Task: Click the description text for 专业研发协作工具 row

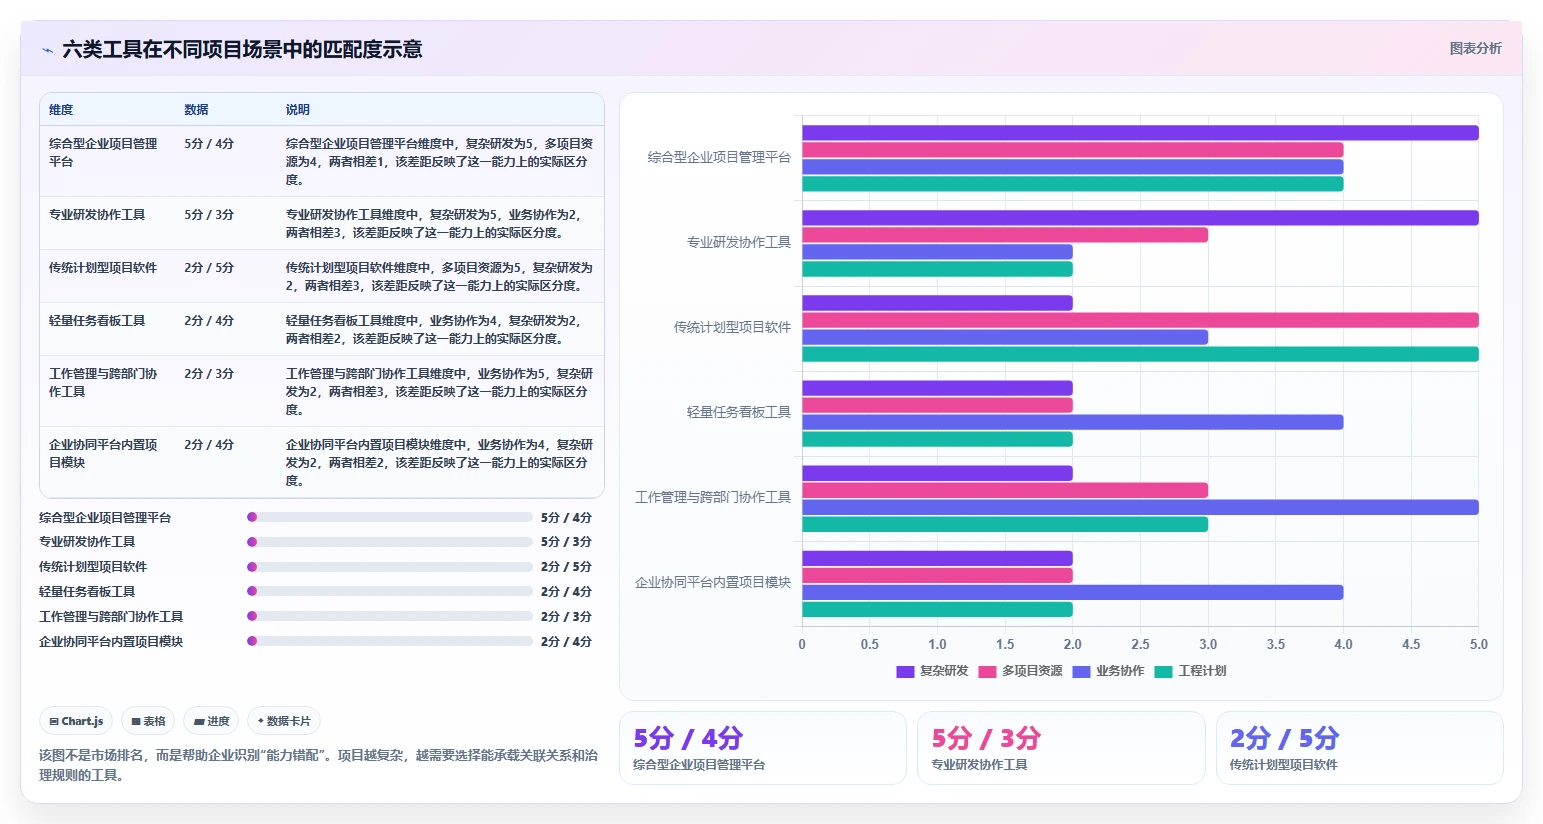Action: [433, 224]
